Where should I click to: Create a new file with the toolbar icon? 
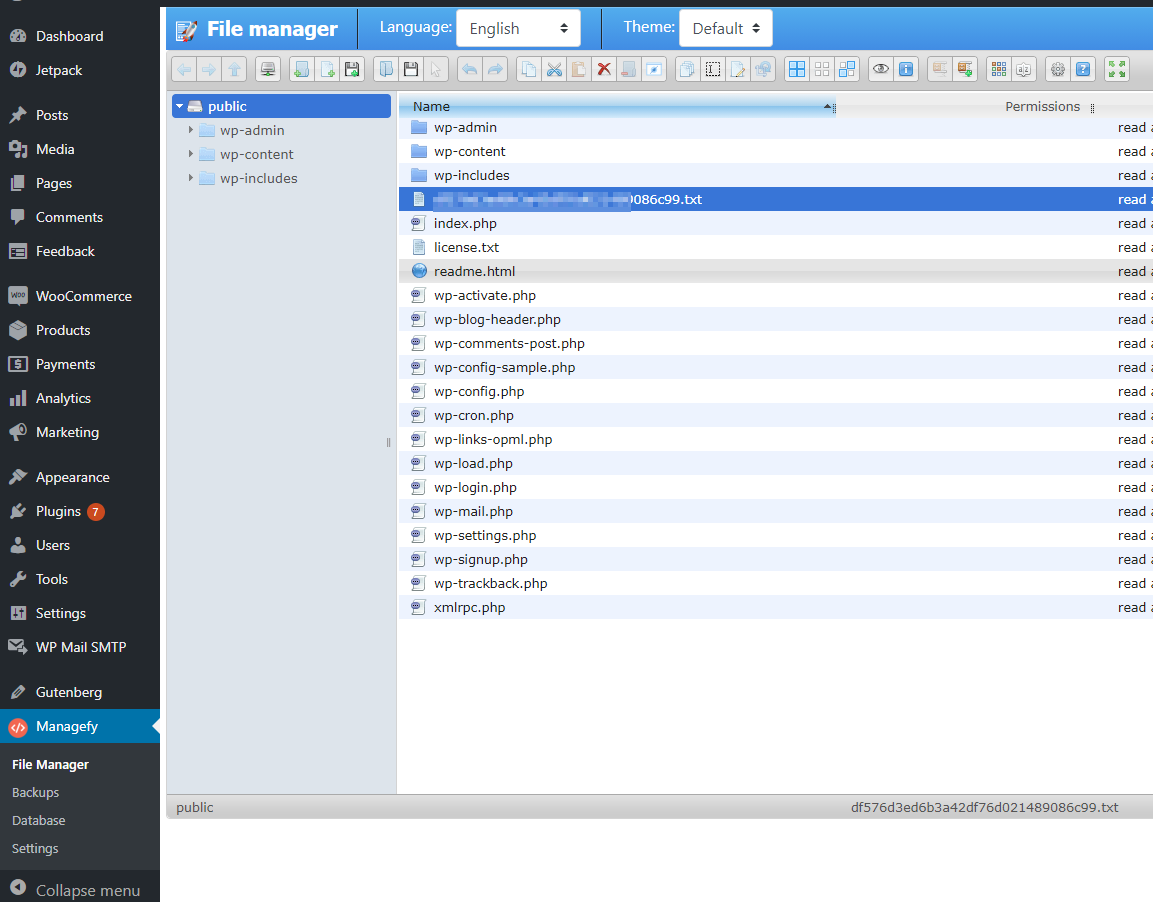tap(326, 70)
